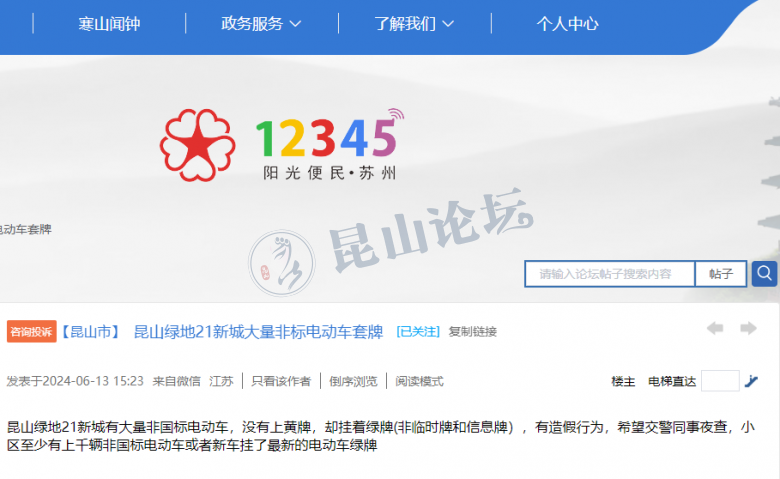Click the 复制链接 link
The height and width of the screenshot is (479, 780).
(473, 332)
